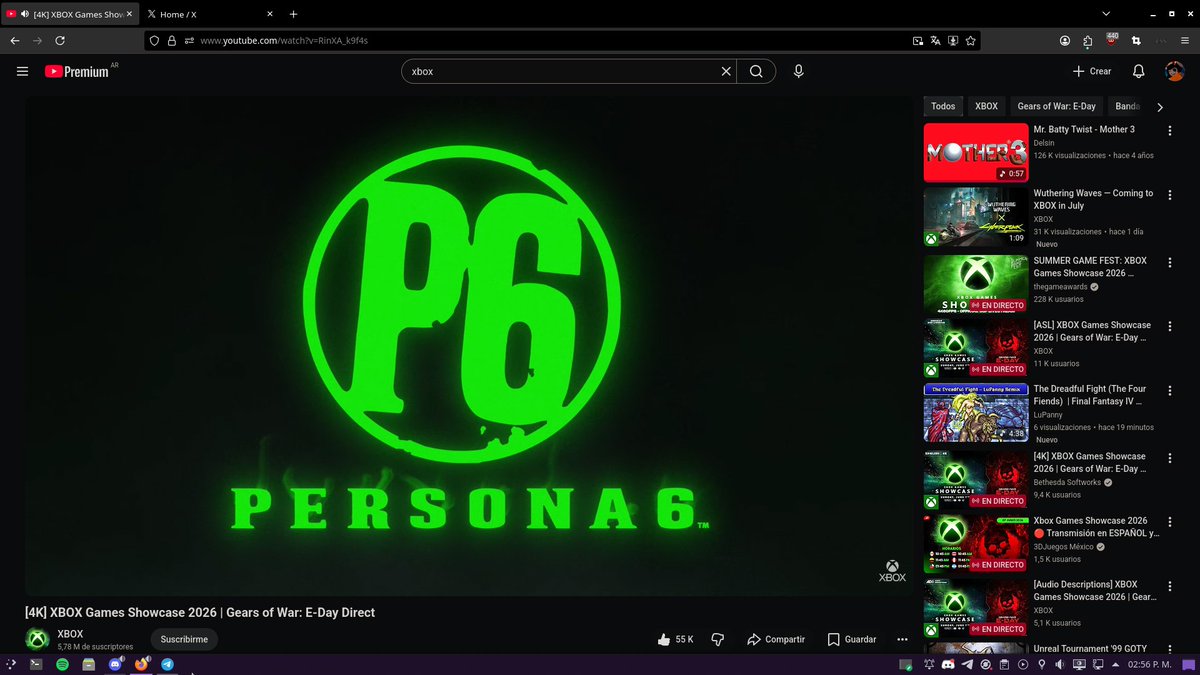Image resolution: width=1200 pixels, height=675 pixels.
Task: Reload the current page
Action: click(60, 40)
